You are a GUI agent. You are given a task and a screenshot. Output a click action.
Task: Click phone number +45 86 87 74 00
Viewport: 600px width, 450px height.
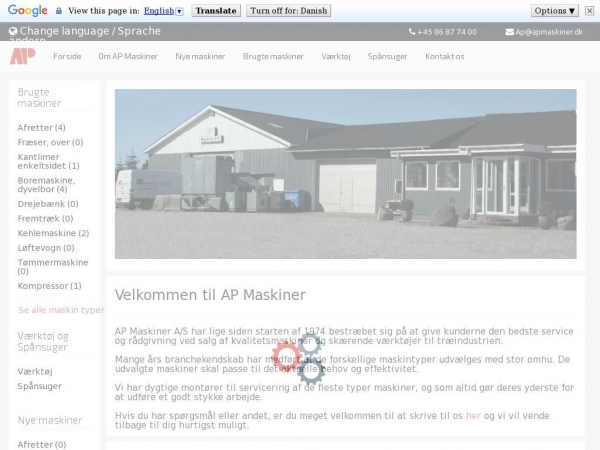[447, 32]
